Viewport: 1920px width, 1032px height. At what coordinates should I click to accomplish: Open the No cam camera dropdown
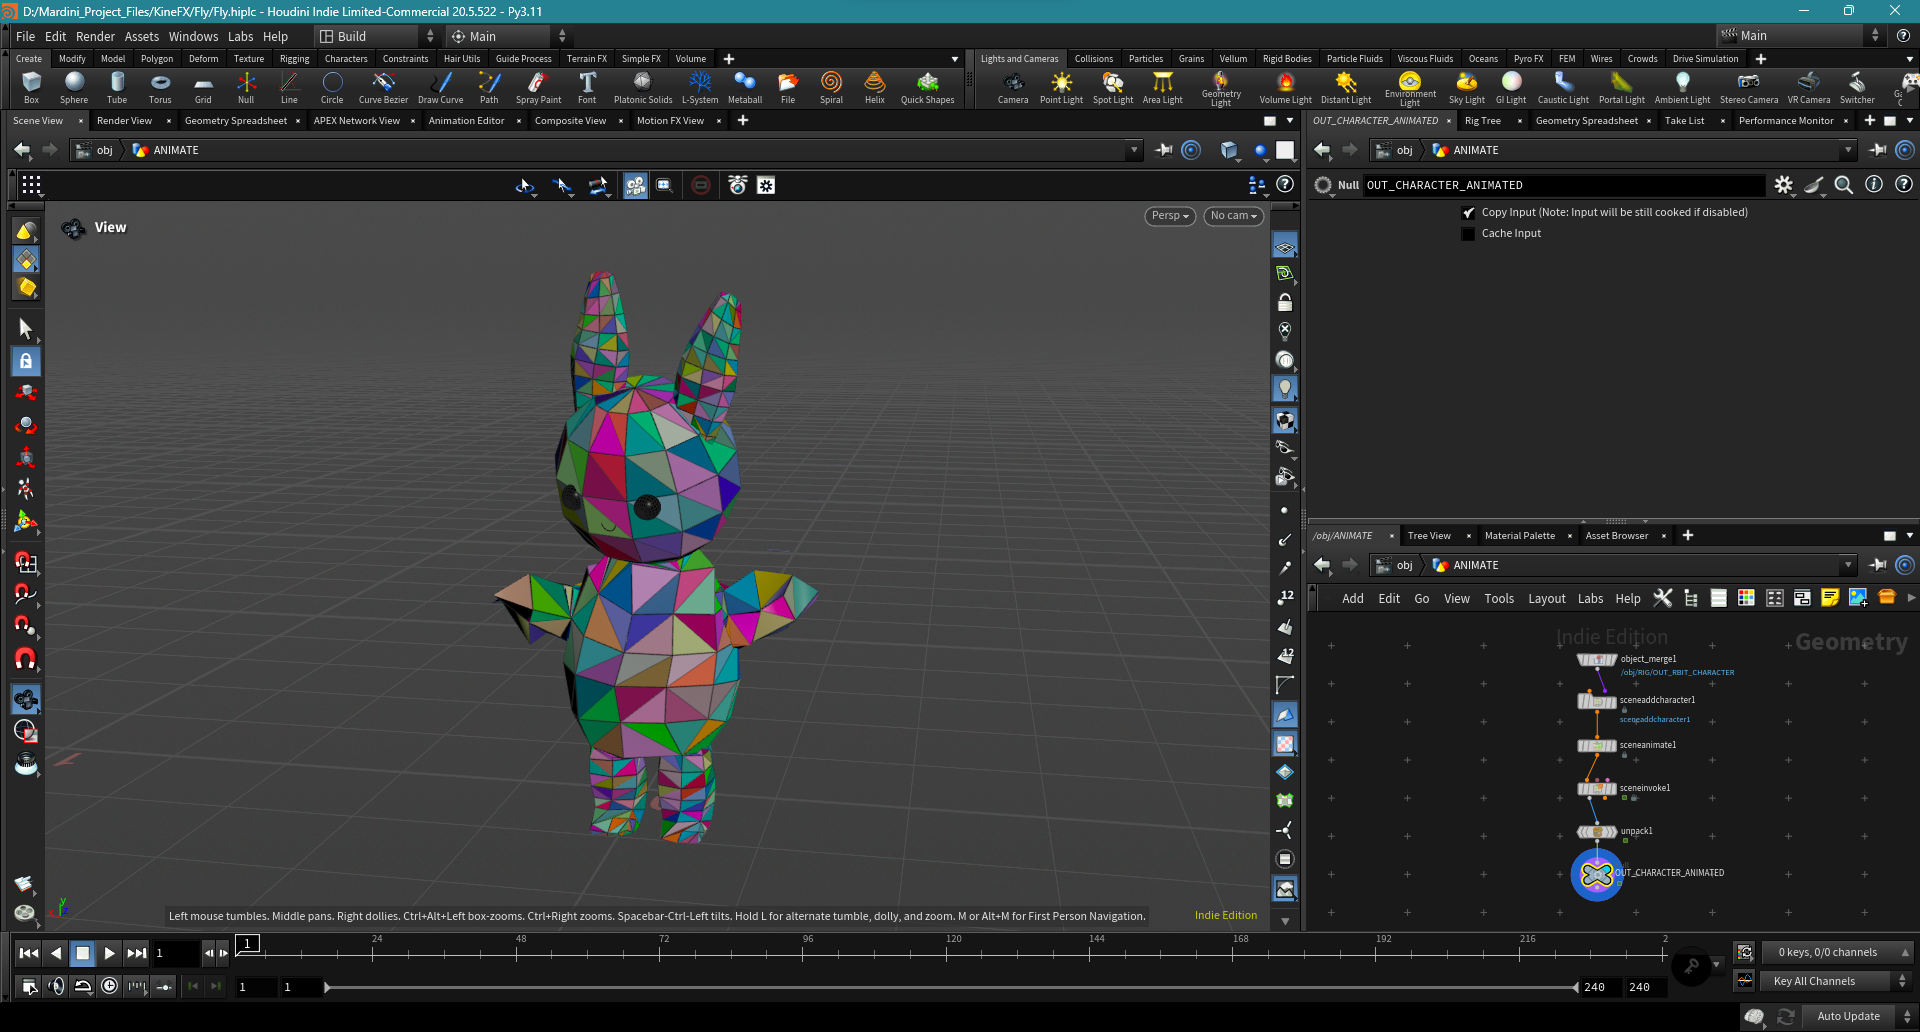(x=1233, y=216)
